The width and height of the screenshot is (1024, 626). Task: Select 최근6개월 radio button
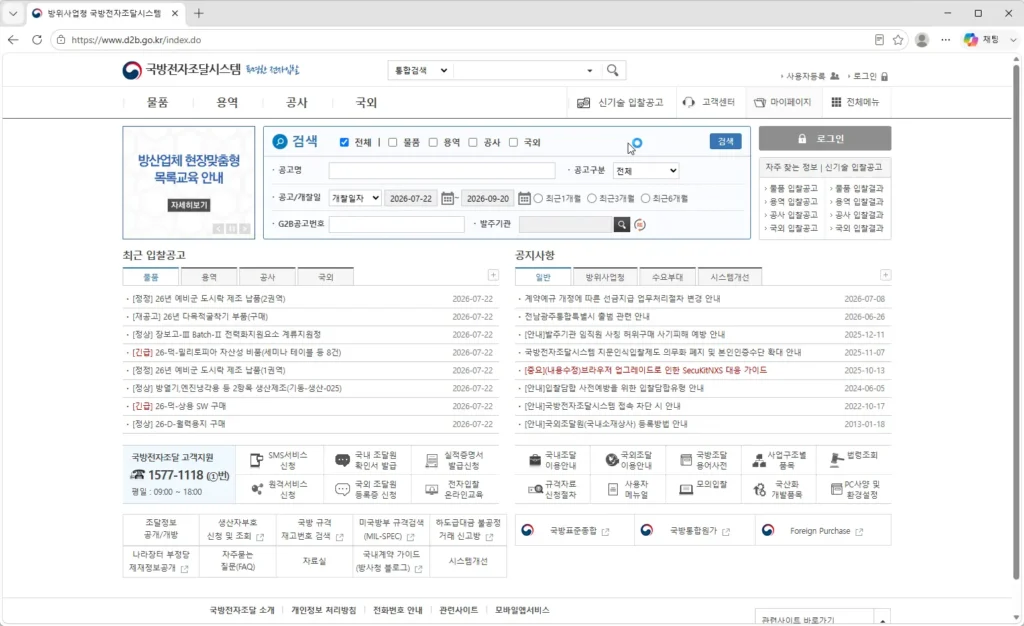click(x=645, y=198)
